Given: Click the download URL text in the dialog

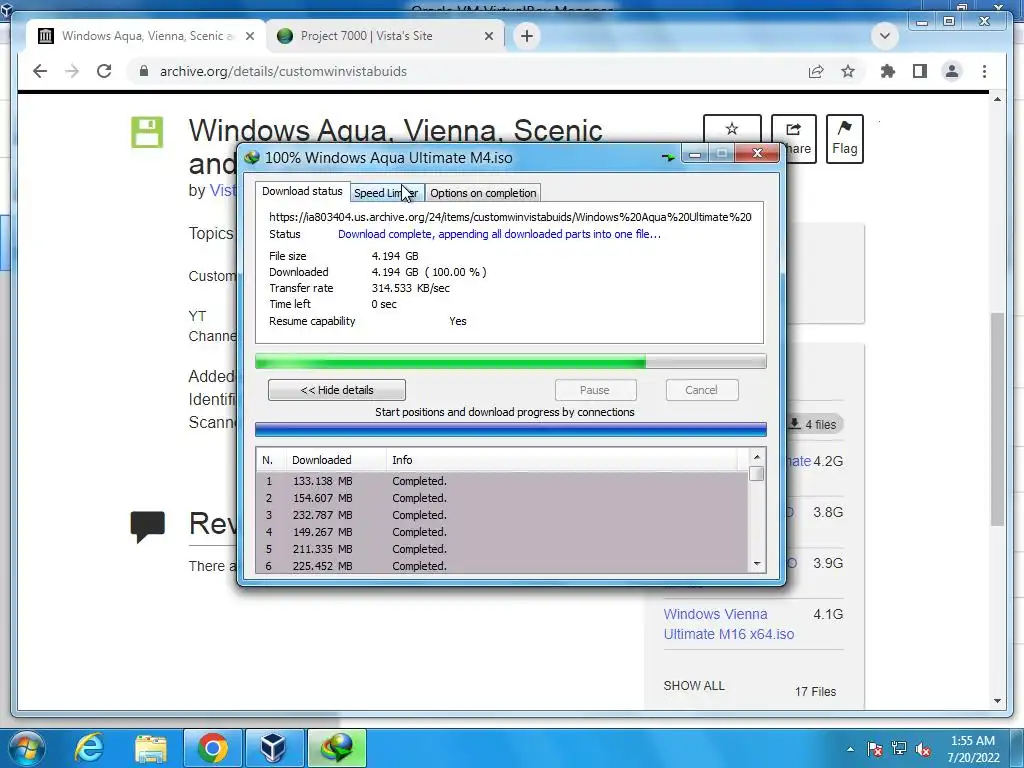Looking at the screenshot, I should (x=510, y=217).
